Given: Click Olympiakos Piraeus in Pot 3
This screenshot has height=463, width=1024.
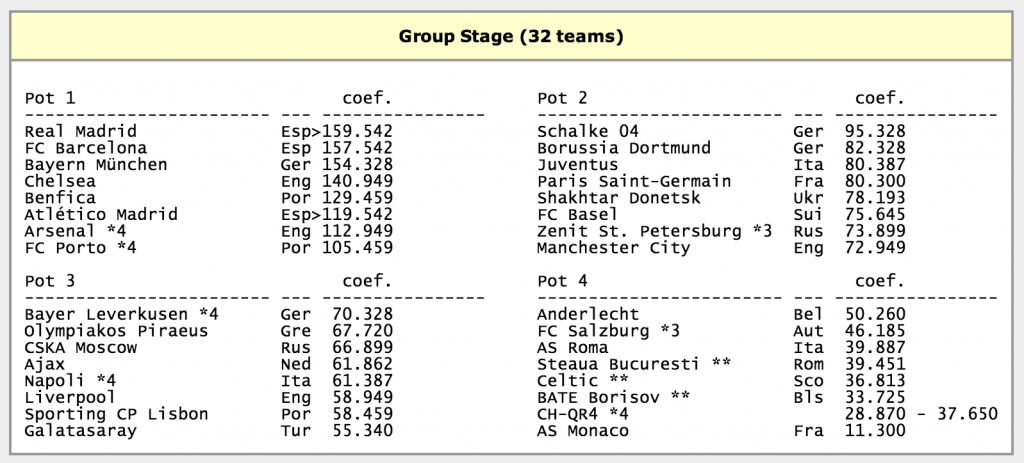Looking at the screenshot, I should (x=116, y=331).
